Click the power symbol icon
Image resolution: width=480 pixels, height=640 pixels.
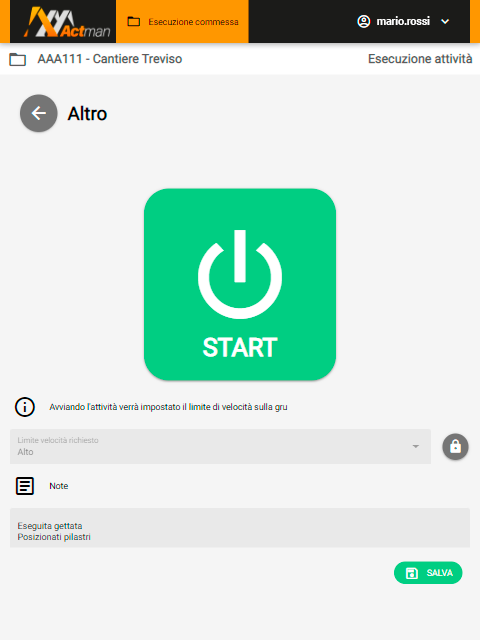[x=240, y=274]
